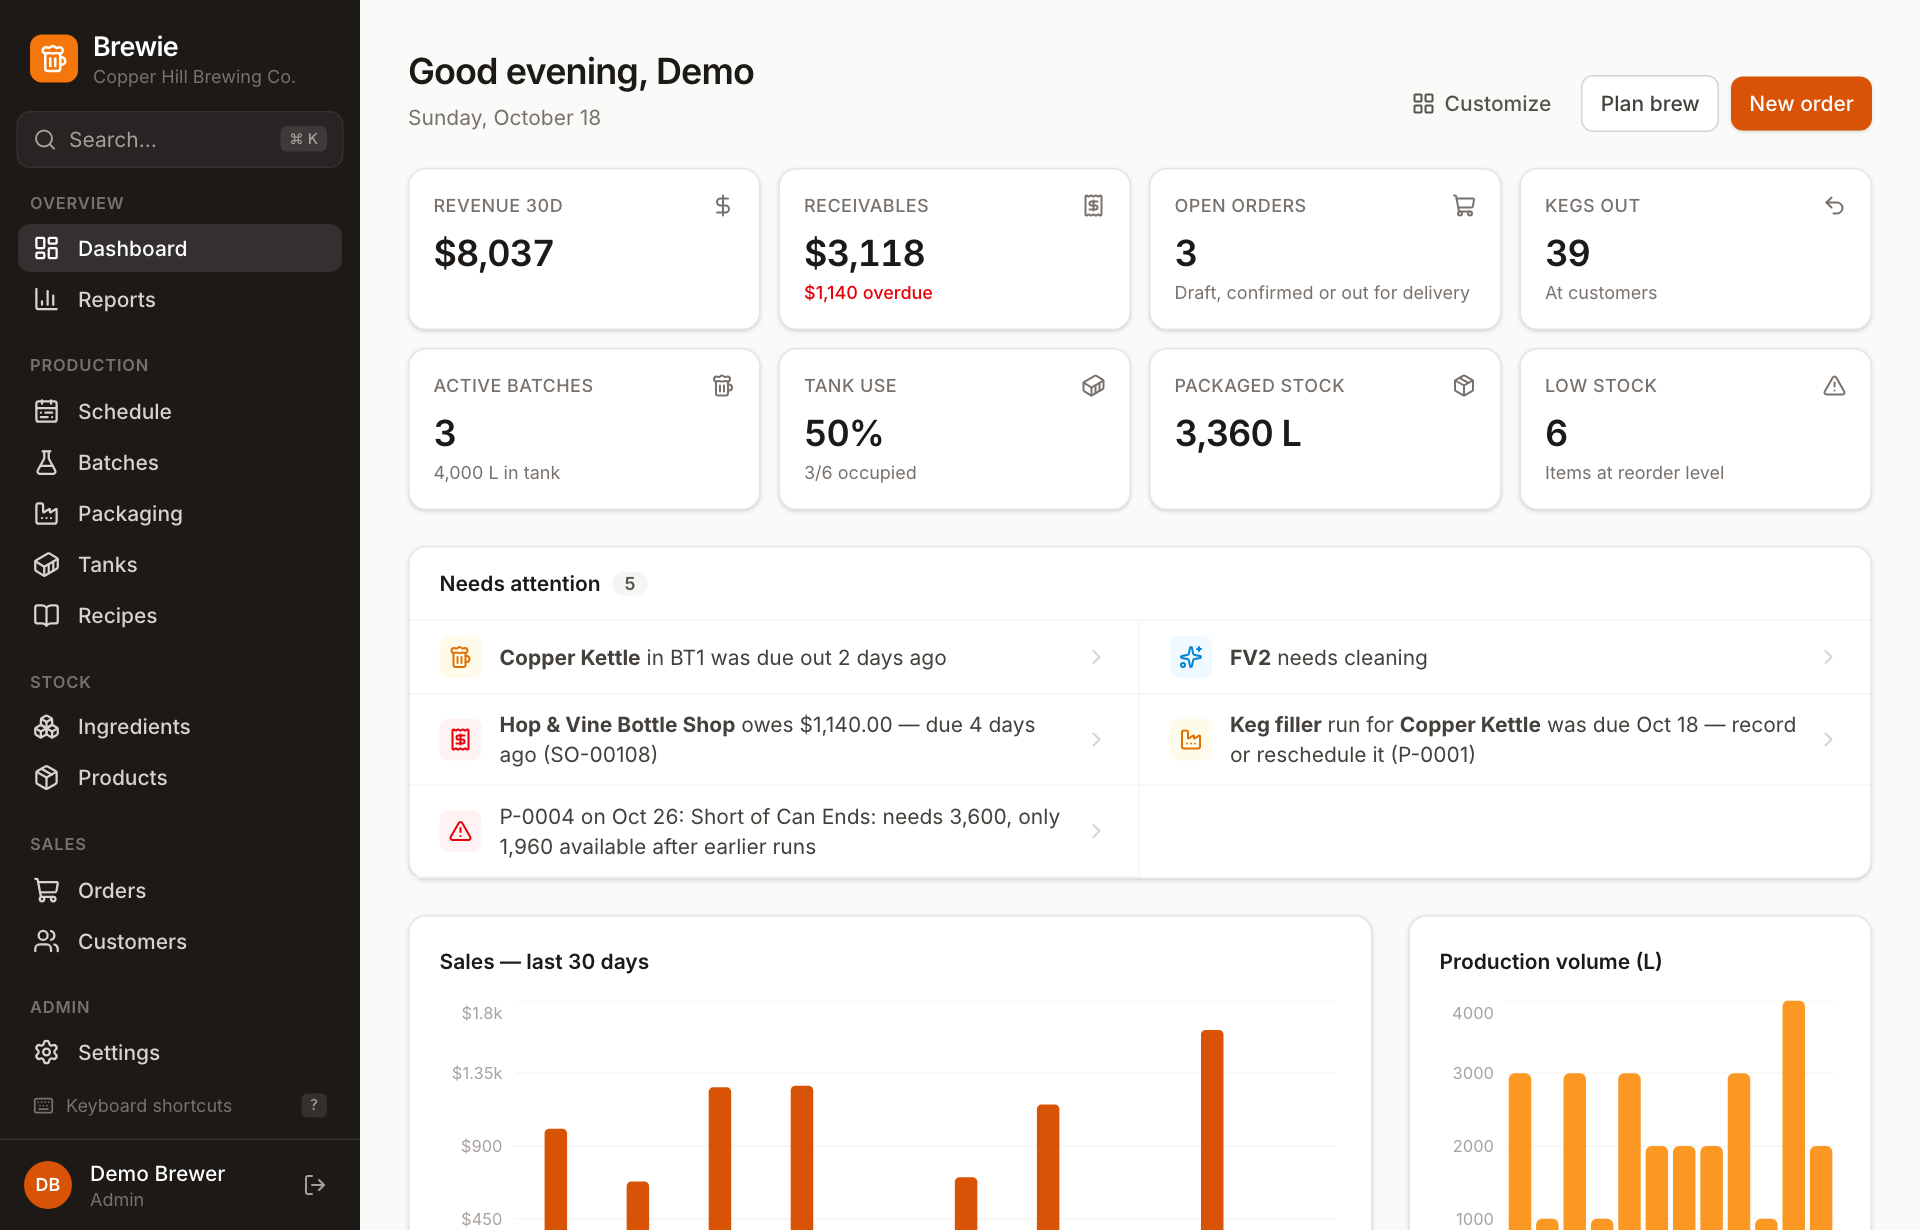Click the return arrow icon on Kegs Out card
The height and width of the screenshot is (1230, 1920).
click(1834, 206)
